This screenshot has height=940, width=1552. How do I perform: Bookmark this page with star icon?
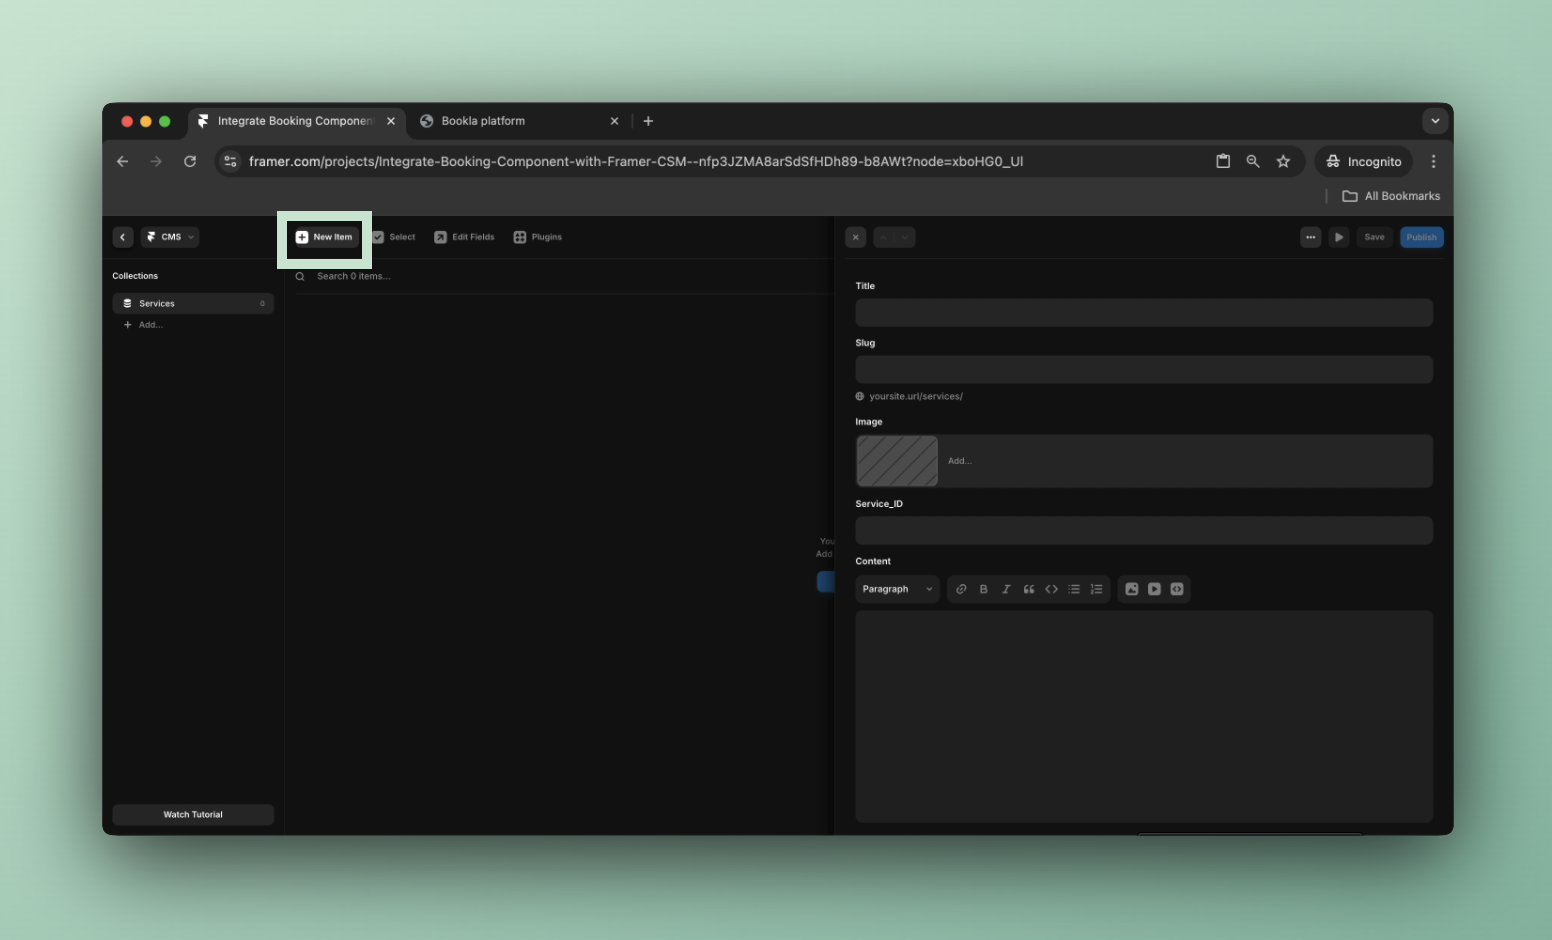click(1284, 161)
